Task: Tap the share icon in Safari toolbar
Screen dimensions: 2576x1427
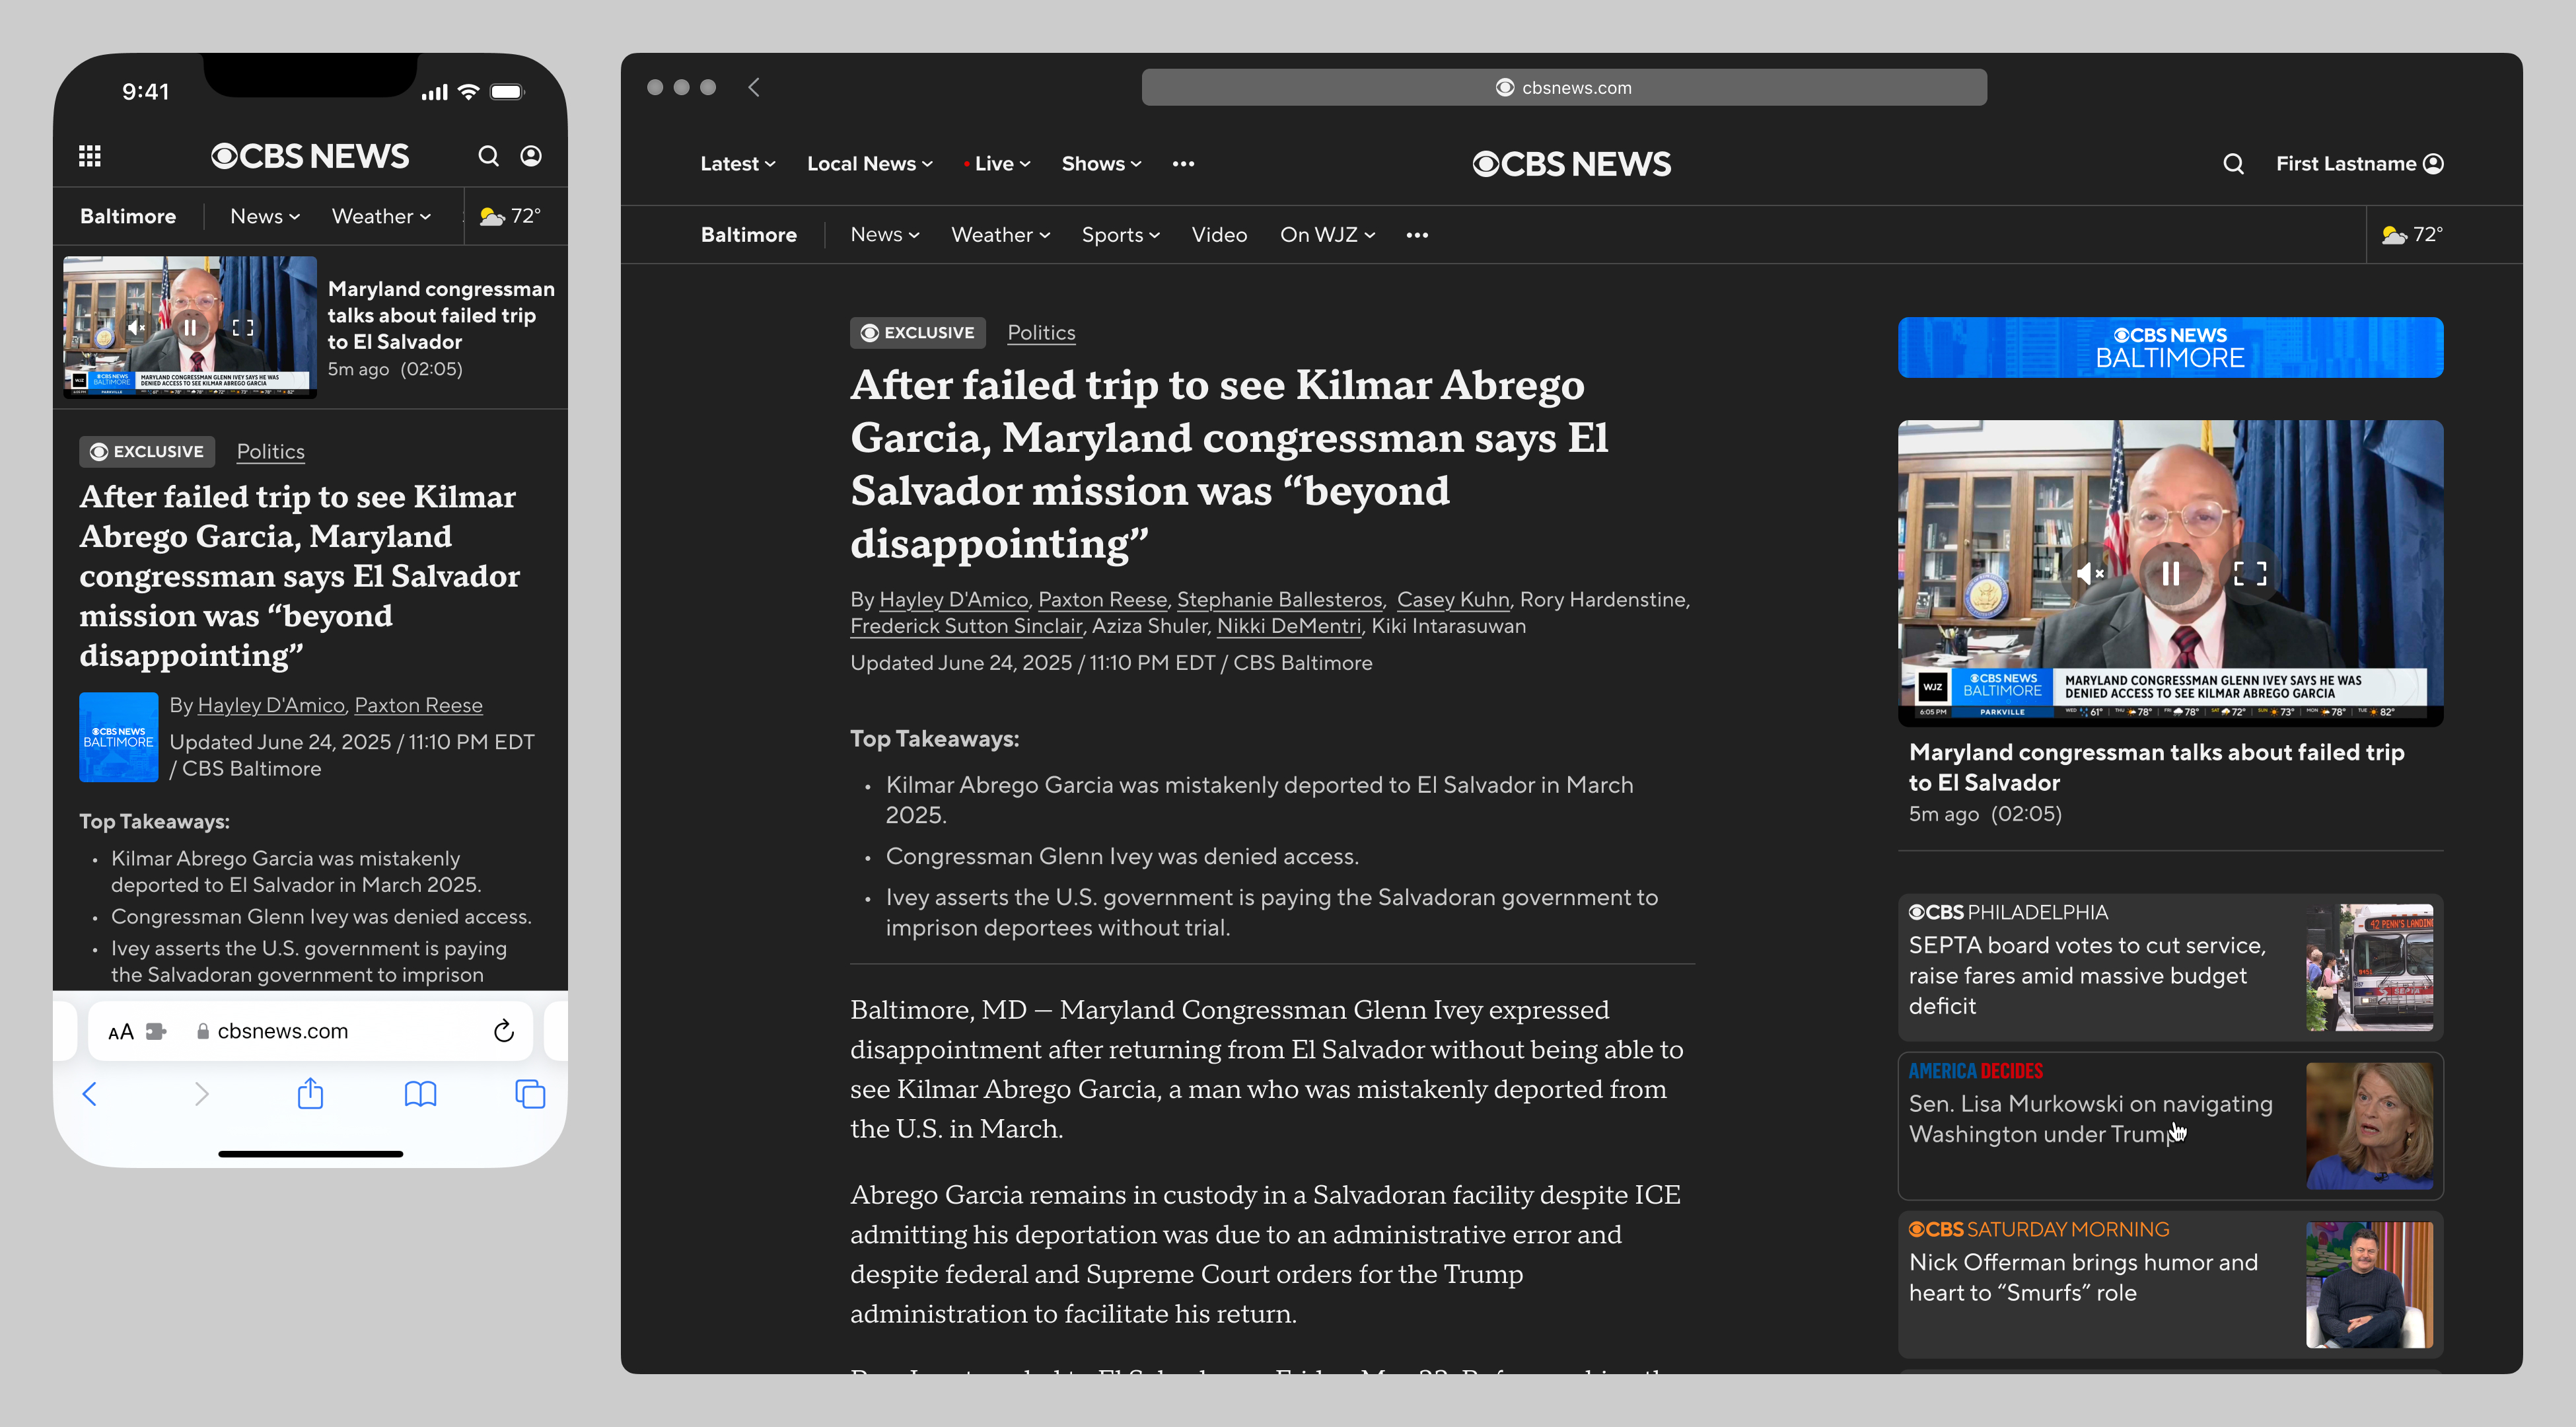Action: 310,1093
